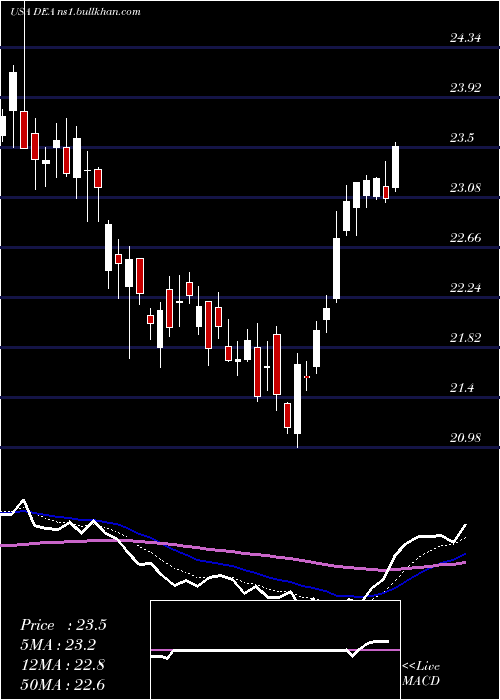
Task: Click the 22.66 price axis label
Action: pyautogui.click(x=466, y=238)
